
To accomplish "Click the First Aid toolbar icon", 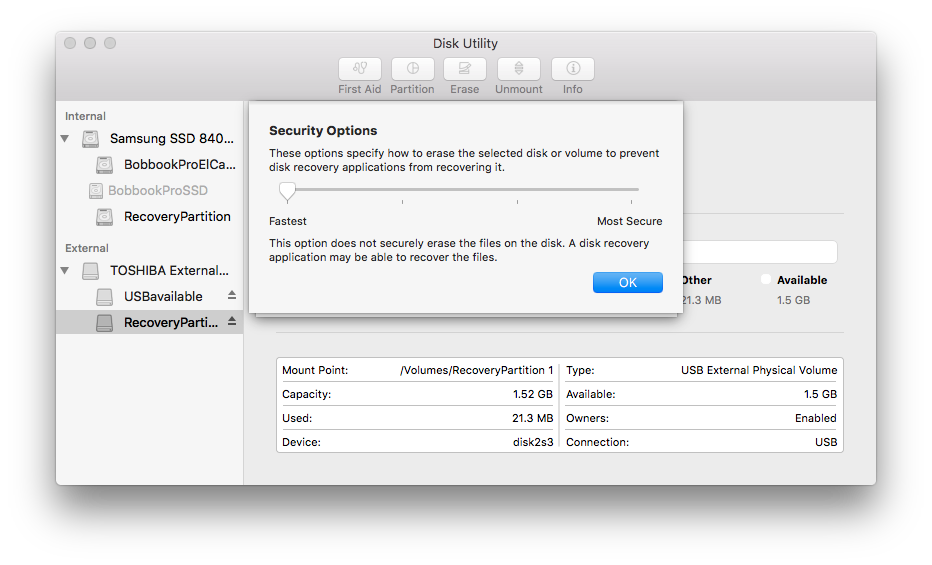I will pos(360,69).
